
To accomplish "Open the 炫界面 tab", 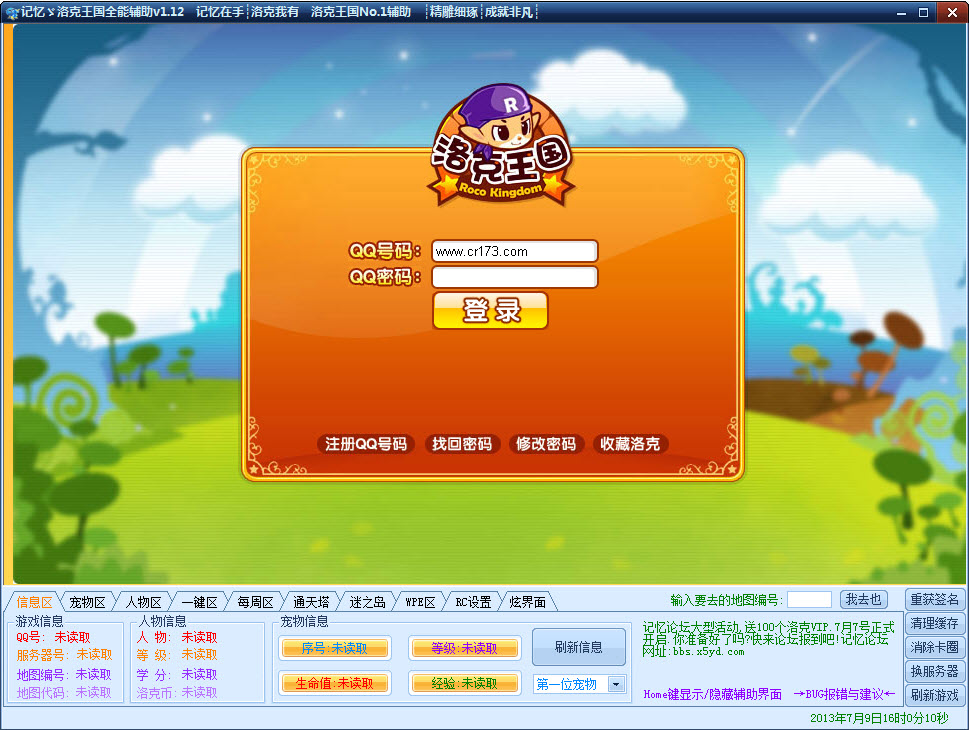I will 528,602.
